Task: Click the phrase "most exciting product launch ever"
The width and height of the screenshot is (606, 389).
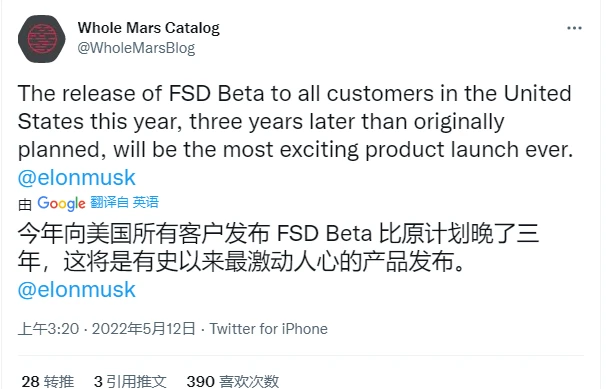Action: (x=398, y=150)
